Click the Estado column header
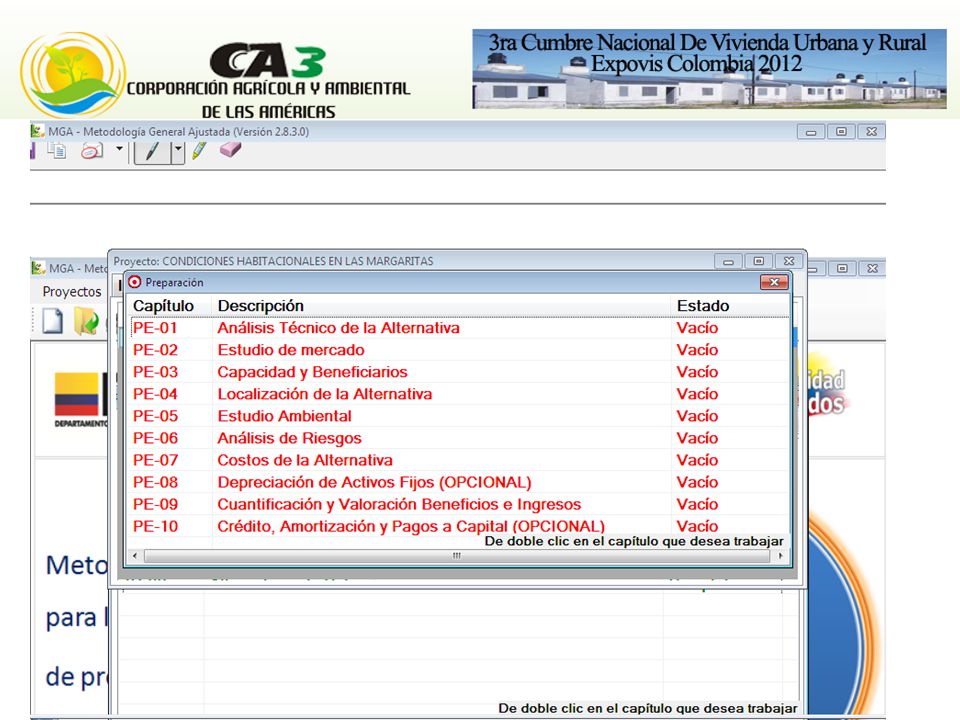This screenshot has height=720, width=960. [703, 306]
